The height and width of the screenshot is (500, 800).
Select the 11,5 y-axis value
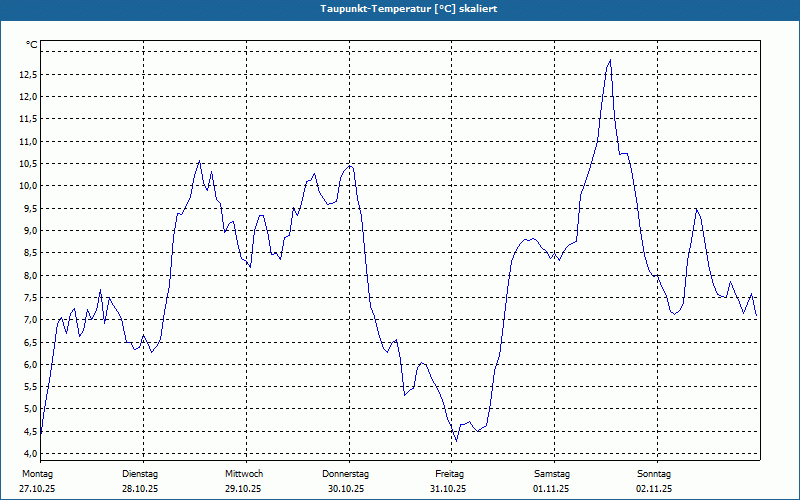coord(28,119)
